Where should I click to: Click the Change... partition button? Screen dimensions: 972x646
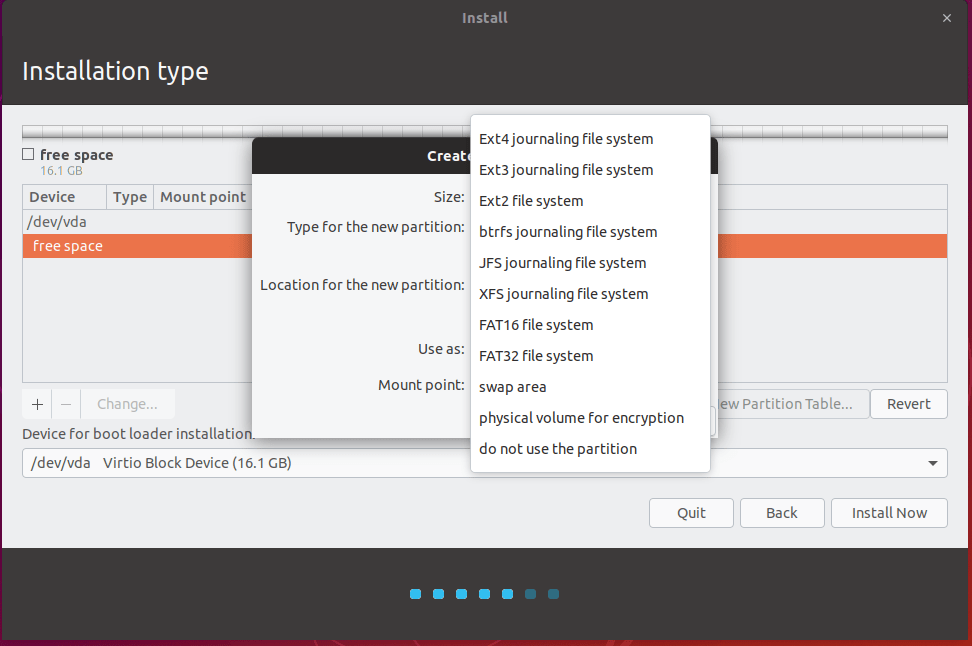click(127, 404)
